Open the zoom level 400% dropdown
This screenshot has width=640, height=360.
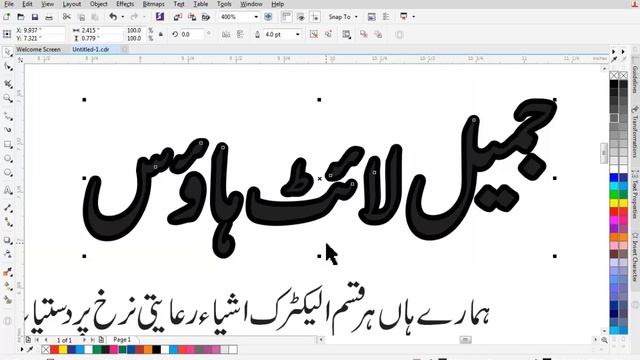[x=256, y=17]
